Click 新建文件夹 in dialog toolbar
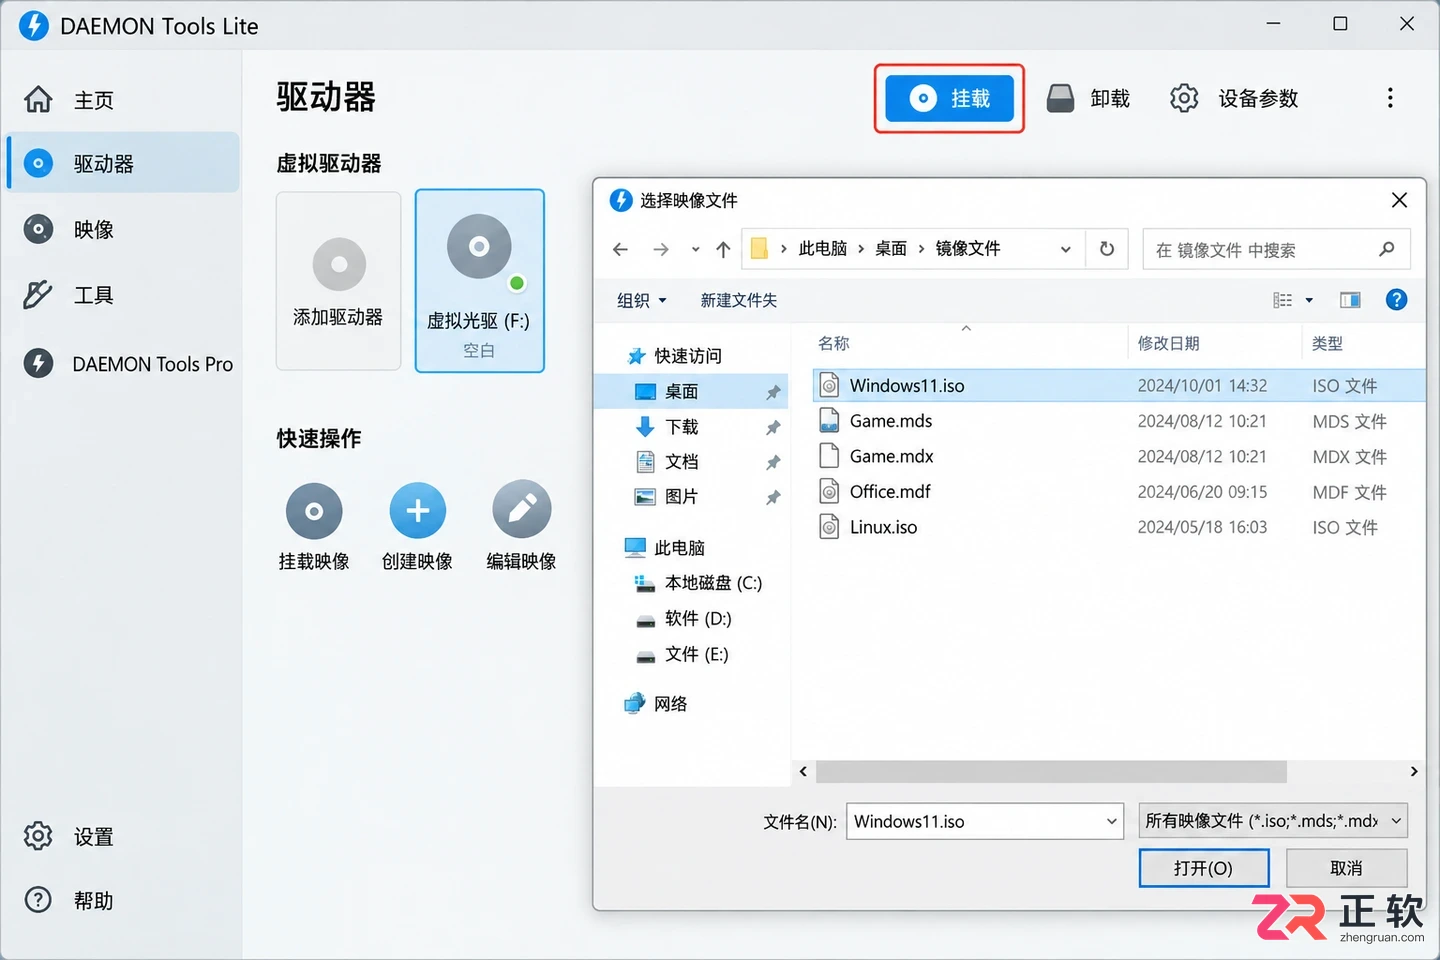The height and width of the screenshot is (960, 1440). point(739,300)
